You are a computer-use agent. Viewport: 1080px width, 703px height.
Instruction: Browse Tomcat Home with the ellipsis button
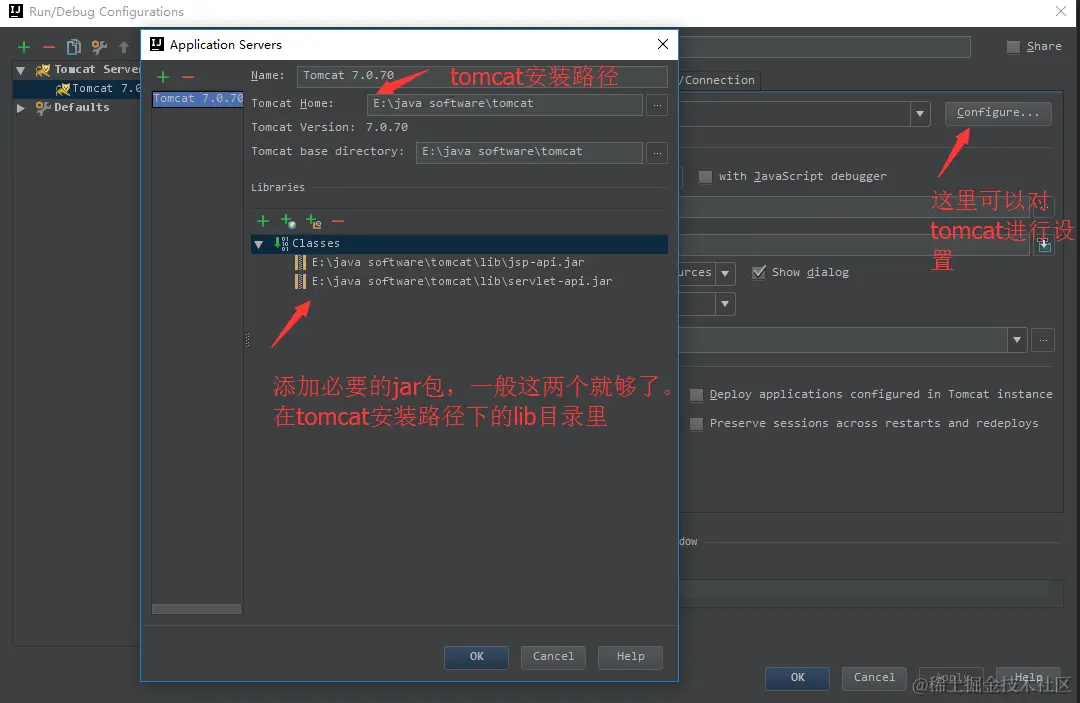(657, 104)
